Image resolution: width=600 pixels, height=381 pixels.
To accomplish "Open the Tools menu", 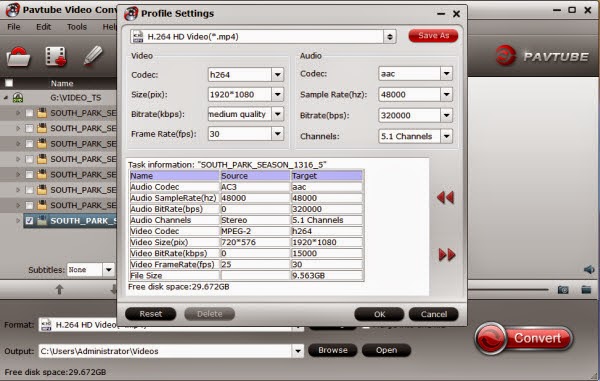I will (x=77, y=27).
